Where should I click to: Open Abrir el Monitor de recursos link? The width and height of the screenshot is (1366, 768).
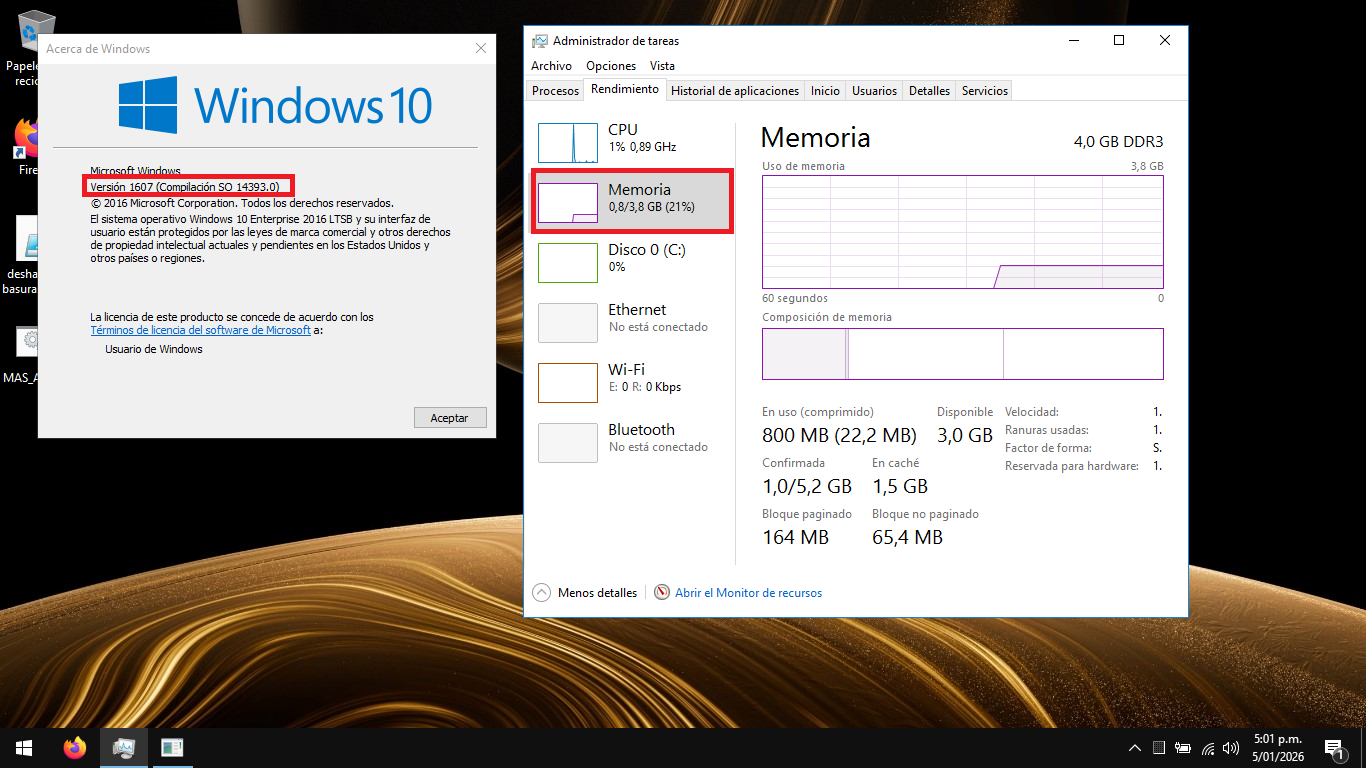(748, 593)
